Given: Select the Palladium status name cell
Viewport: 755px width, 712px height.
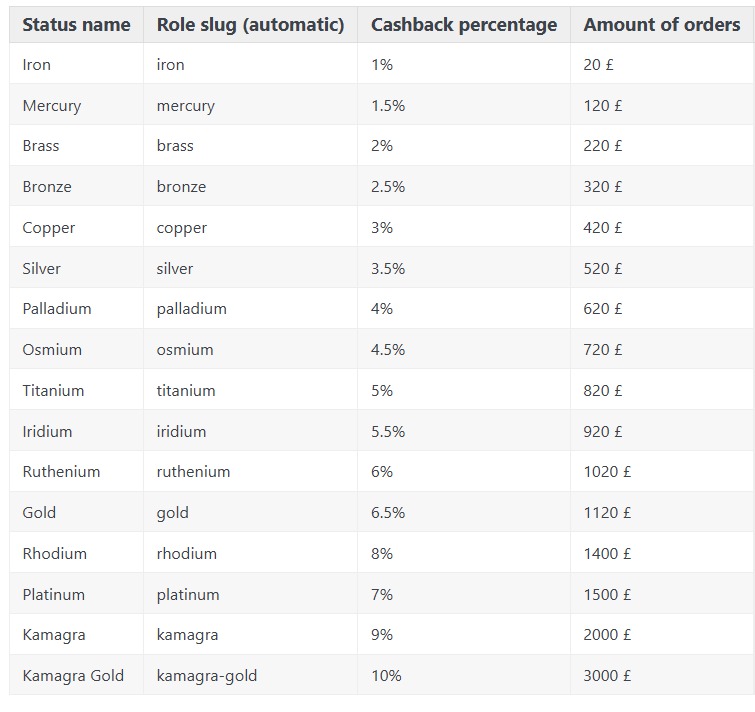Looking at the screenshot, I should coord(57,309).
